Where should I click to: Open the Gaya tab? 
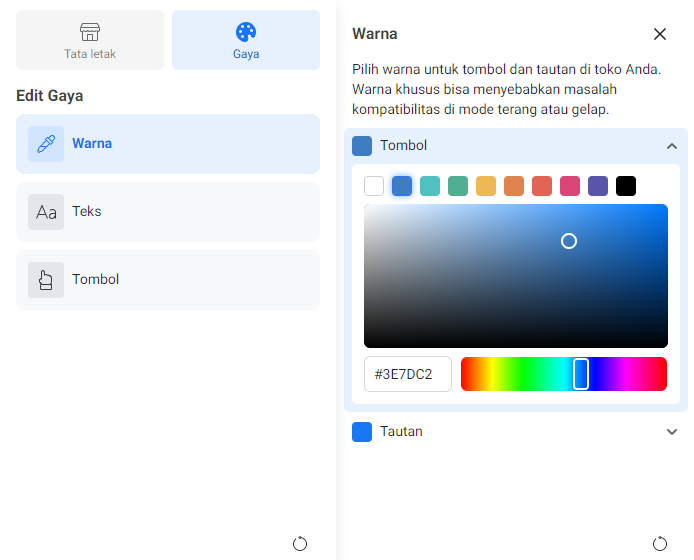[x=246, y=40]
